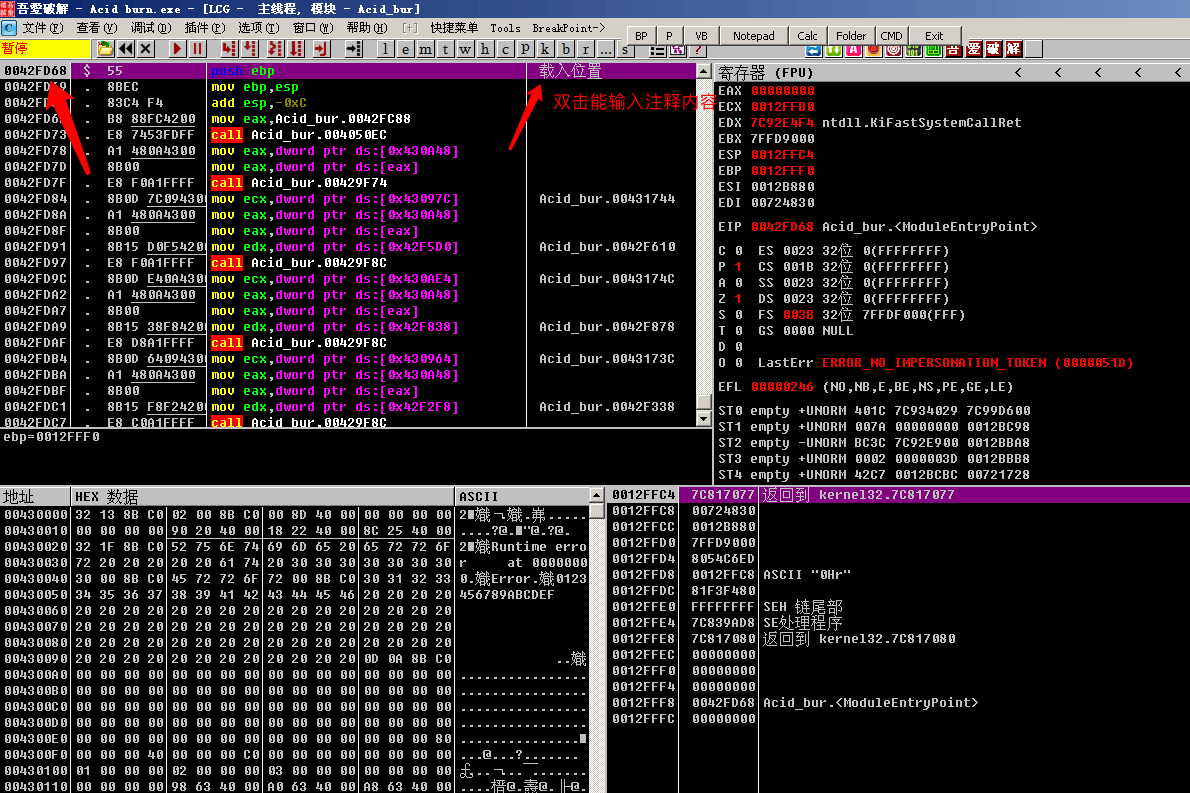Screen dimensions: 1190x793
Task: Open Threads window via 't' button
Action: (x=445, y=49)
